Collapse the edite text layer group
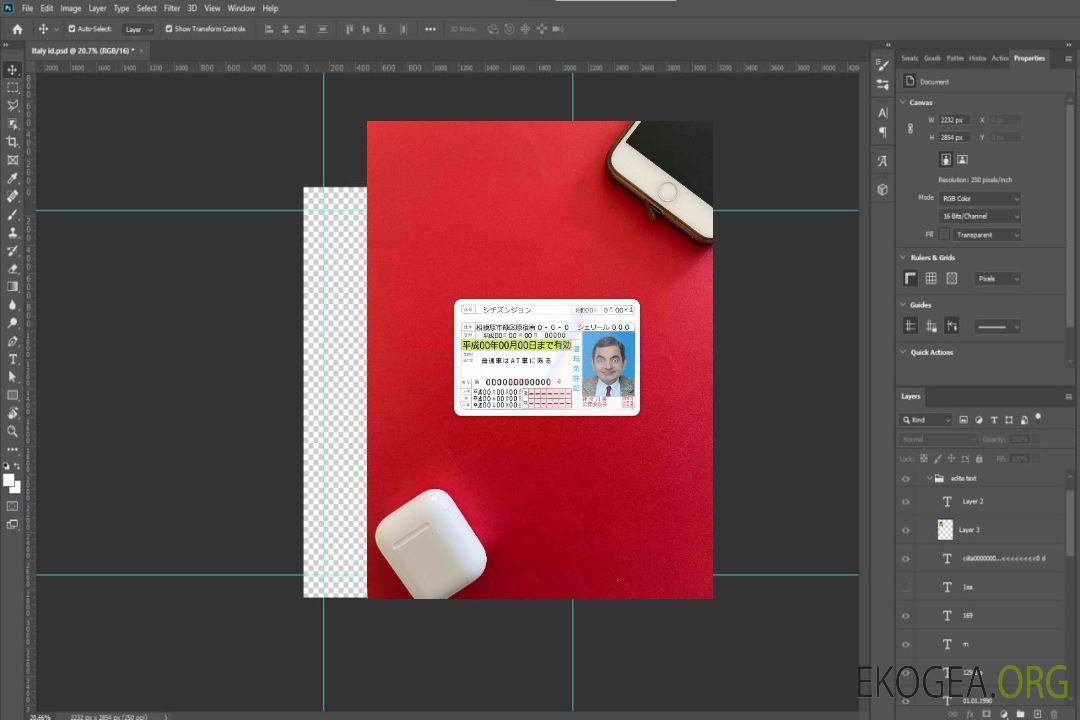 click(928, 479)
